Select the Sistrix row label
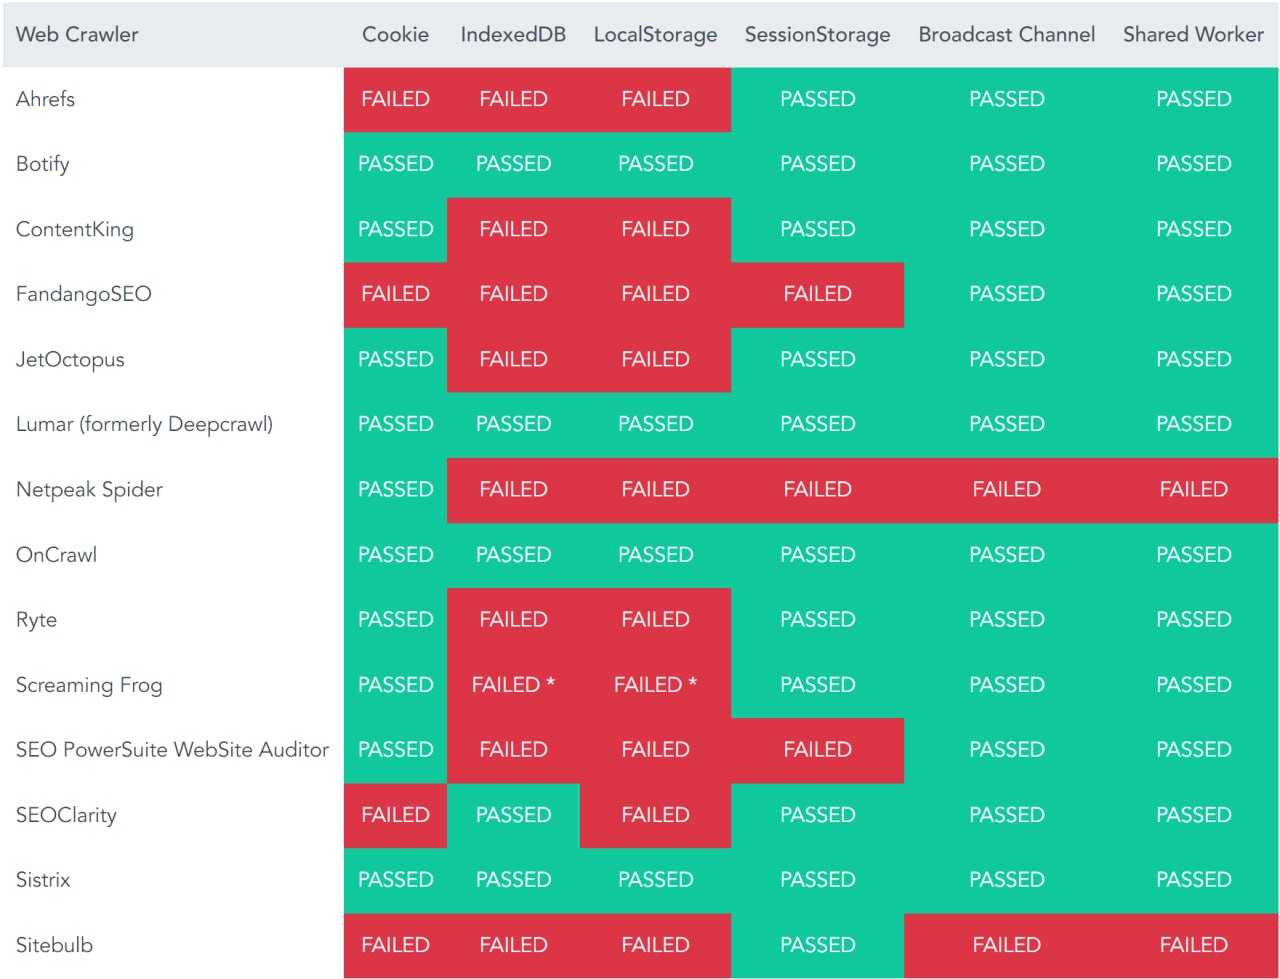Viewport: 1280px width, 979px height. coord(43,879)
